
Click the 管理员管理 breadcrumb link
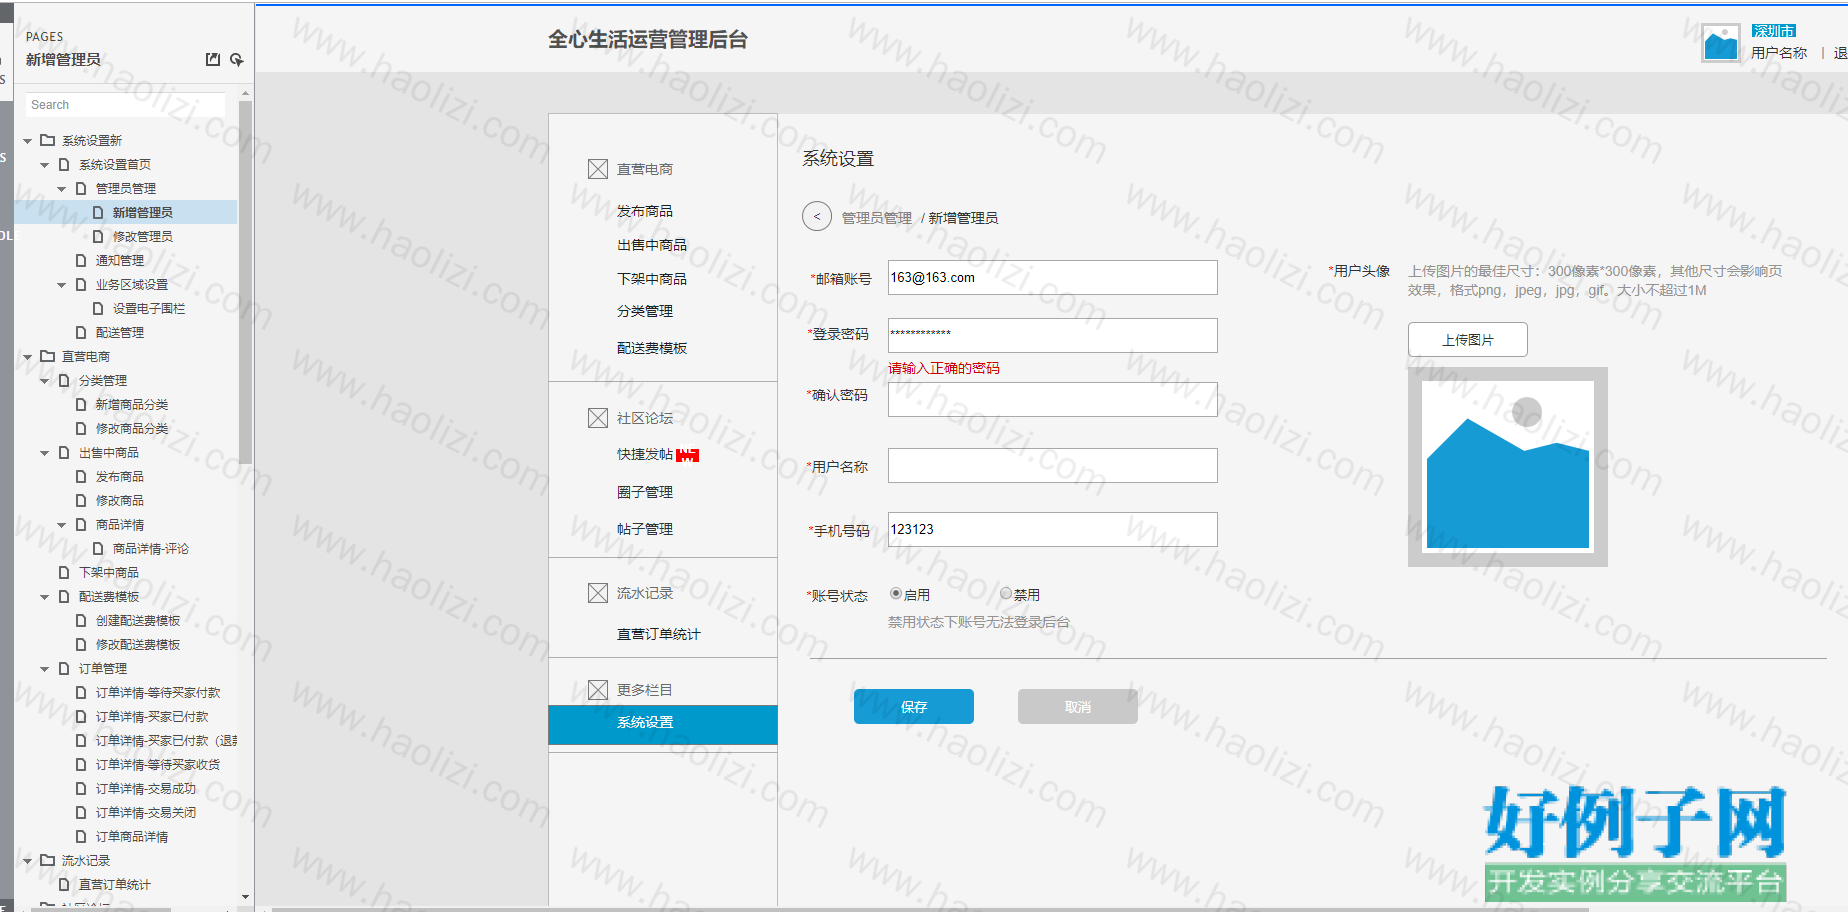tap(877, 218)
